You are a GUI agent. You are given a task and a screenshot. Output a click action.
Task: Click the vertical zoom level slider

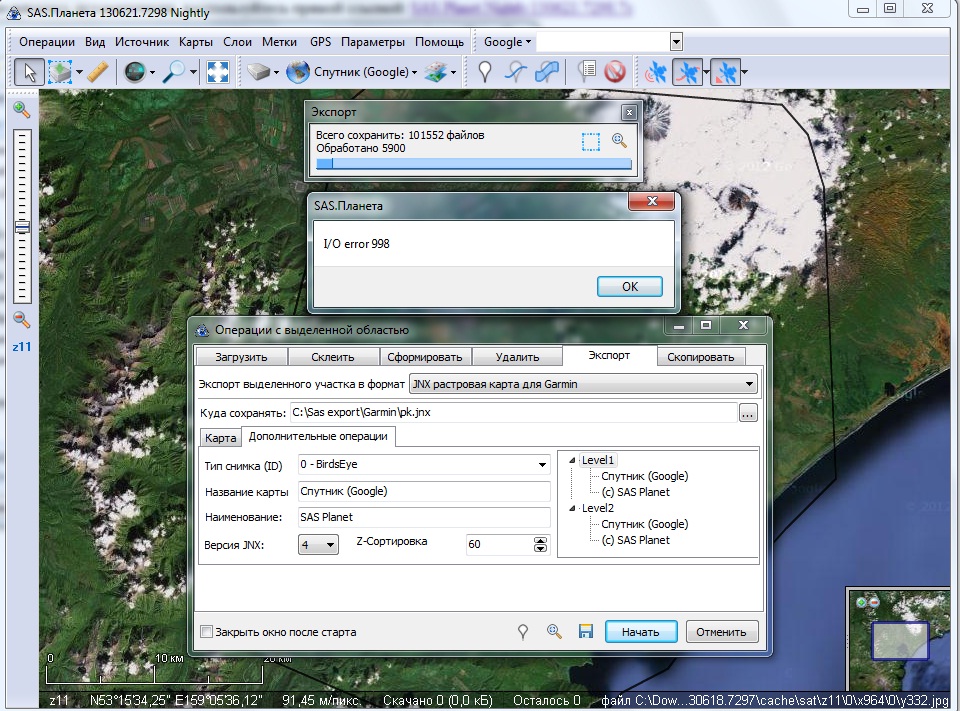(22, 227)
